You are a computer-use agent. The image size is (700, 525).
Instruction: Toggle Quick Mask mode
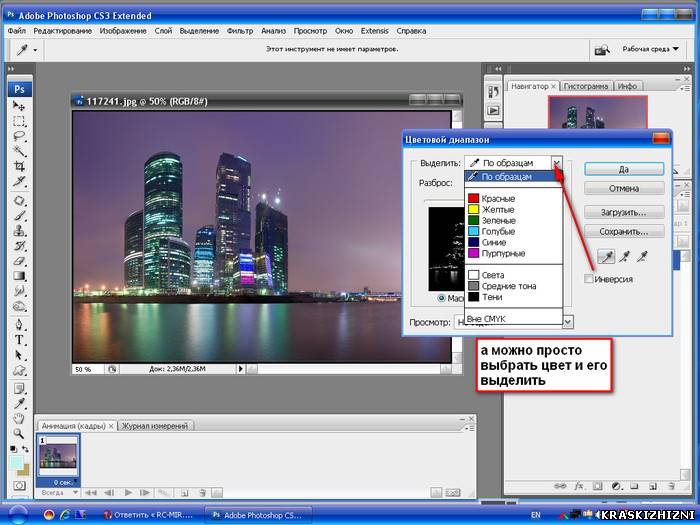19,485
